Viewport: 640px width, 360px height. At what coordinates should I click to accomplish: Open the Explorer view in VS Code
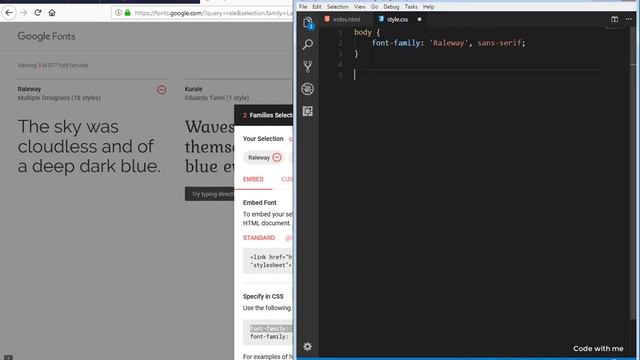coord(308,22)
